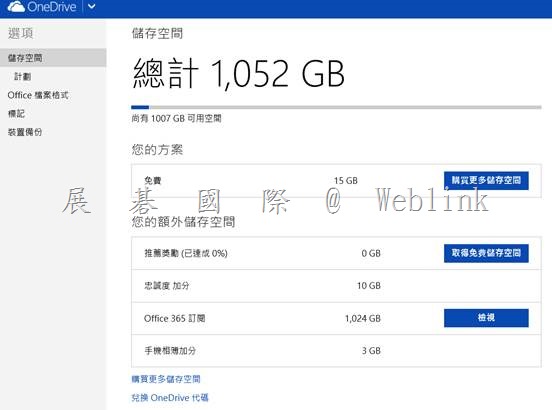This screenshot has width=552, height=410.
Task: Click the 購買更多儲存空間 blue button
Action: [x=486, y=181]
